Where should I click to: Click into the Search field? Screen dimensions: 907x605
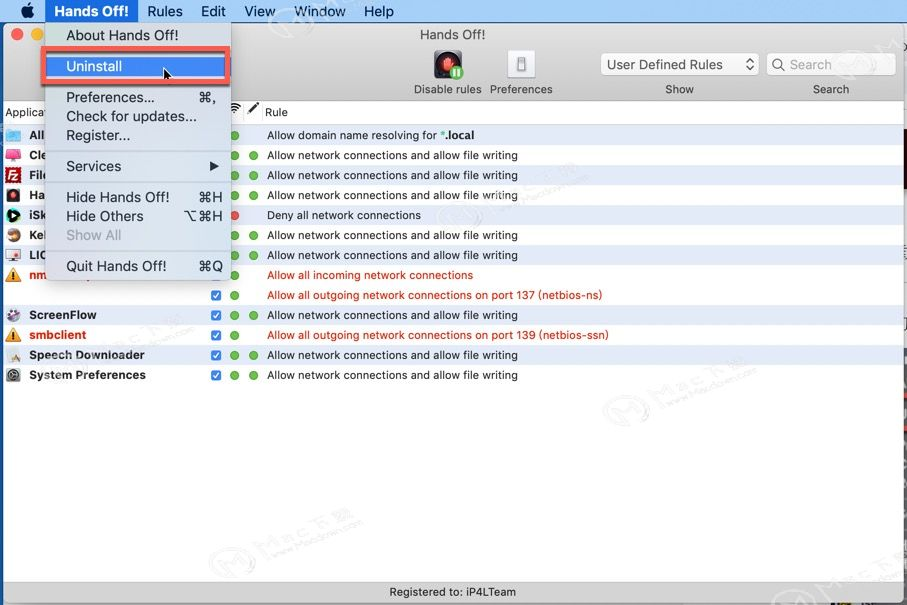pyautogui.click(x=831, y=64)
